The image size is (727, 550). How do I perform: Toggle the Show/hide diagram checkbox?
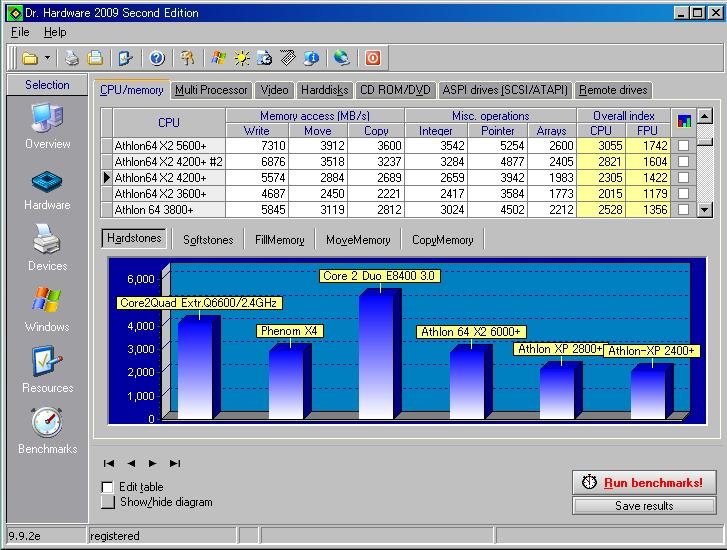pyautogui.click(x=108, y=502)
